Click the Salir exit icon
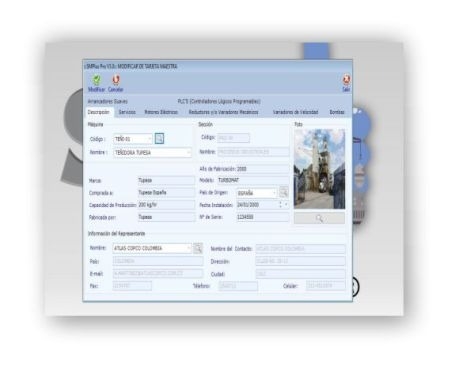Image resolution: width=455 pixels, height=365 pixels. coord(346,80)
